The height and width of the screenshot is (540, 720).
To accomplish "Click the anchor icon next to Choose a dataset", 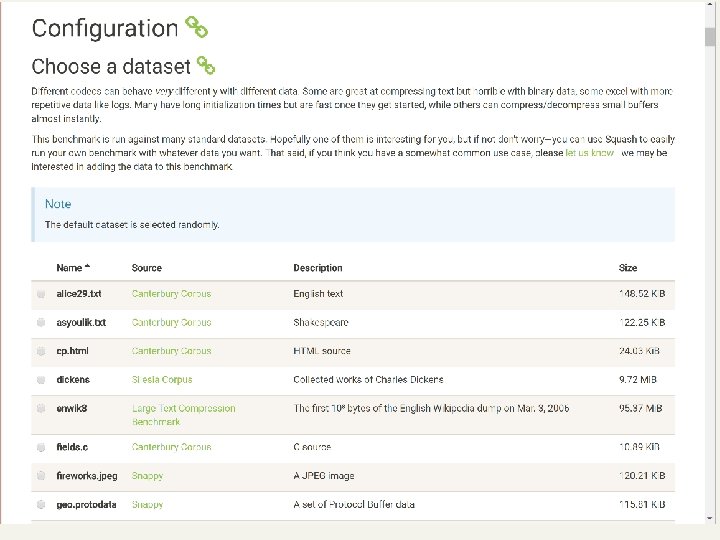I will coord(205,66).
